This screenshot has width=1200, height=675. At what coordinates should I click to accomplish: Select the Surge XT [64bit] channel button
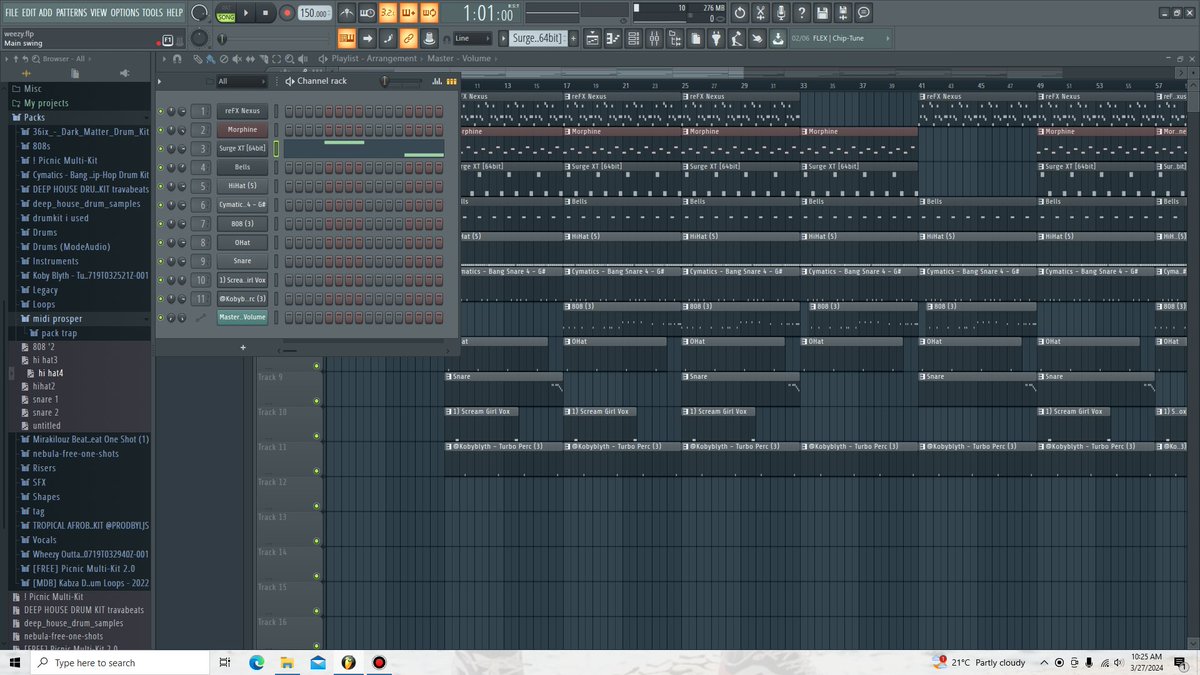242,148
